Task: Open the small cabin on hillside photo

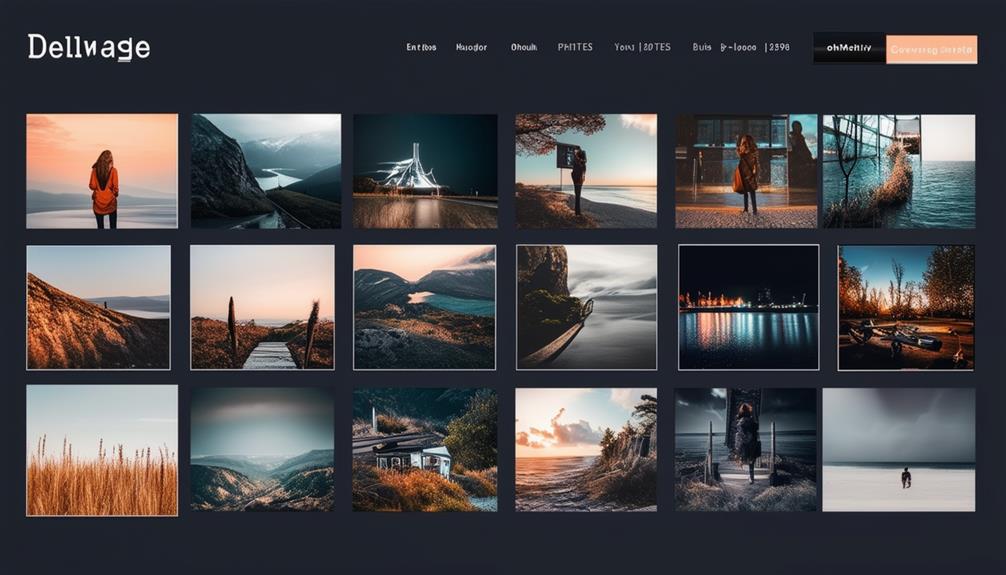Action: point(425,450)
